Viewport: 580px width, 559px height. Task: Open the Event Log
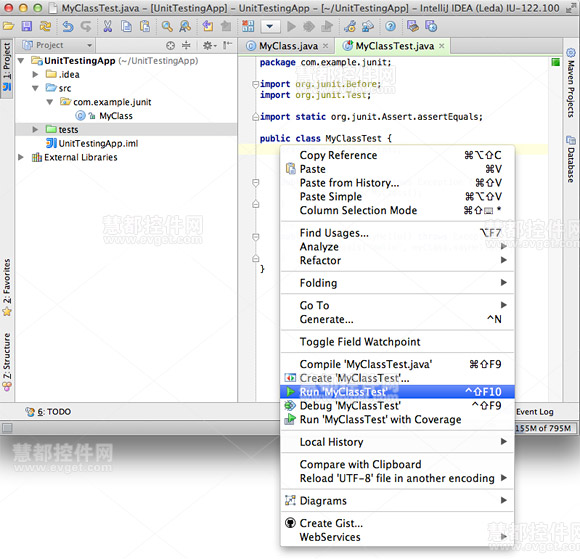click(535, 411)
